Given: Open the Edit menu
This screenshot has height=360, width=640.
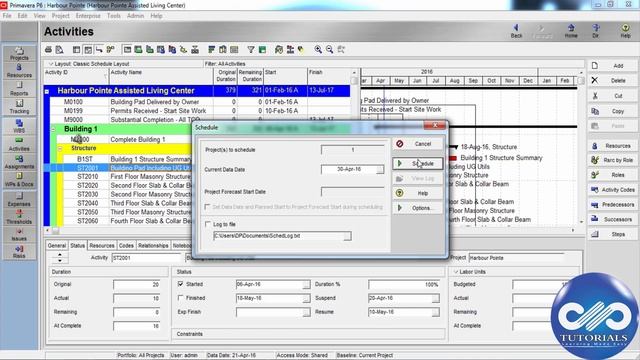Looking at the screenshot, I should [x=22, y=16].
